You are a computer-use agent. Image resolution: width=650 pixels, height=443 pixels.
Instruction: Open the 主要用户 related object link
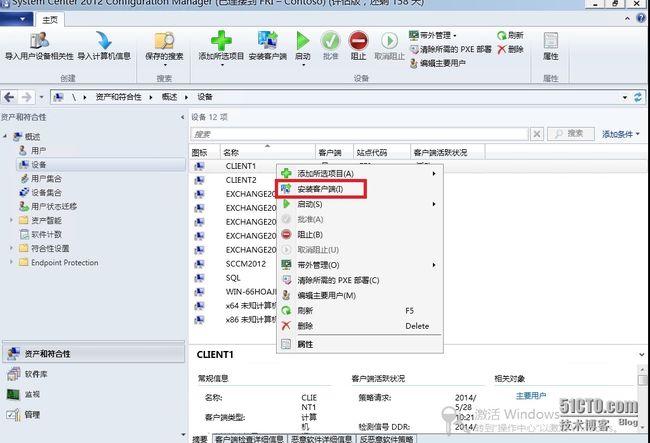[x=531, y=396]
